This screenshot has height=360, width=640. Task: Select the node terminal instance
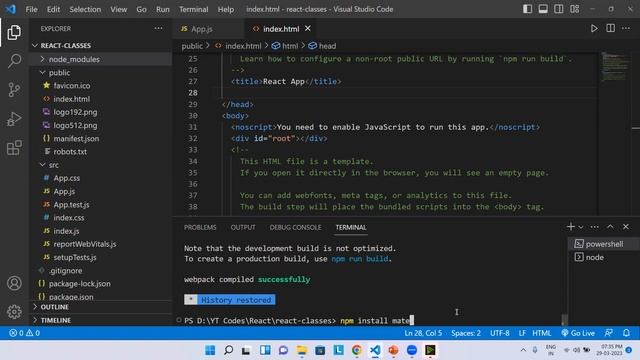[604, 257]
